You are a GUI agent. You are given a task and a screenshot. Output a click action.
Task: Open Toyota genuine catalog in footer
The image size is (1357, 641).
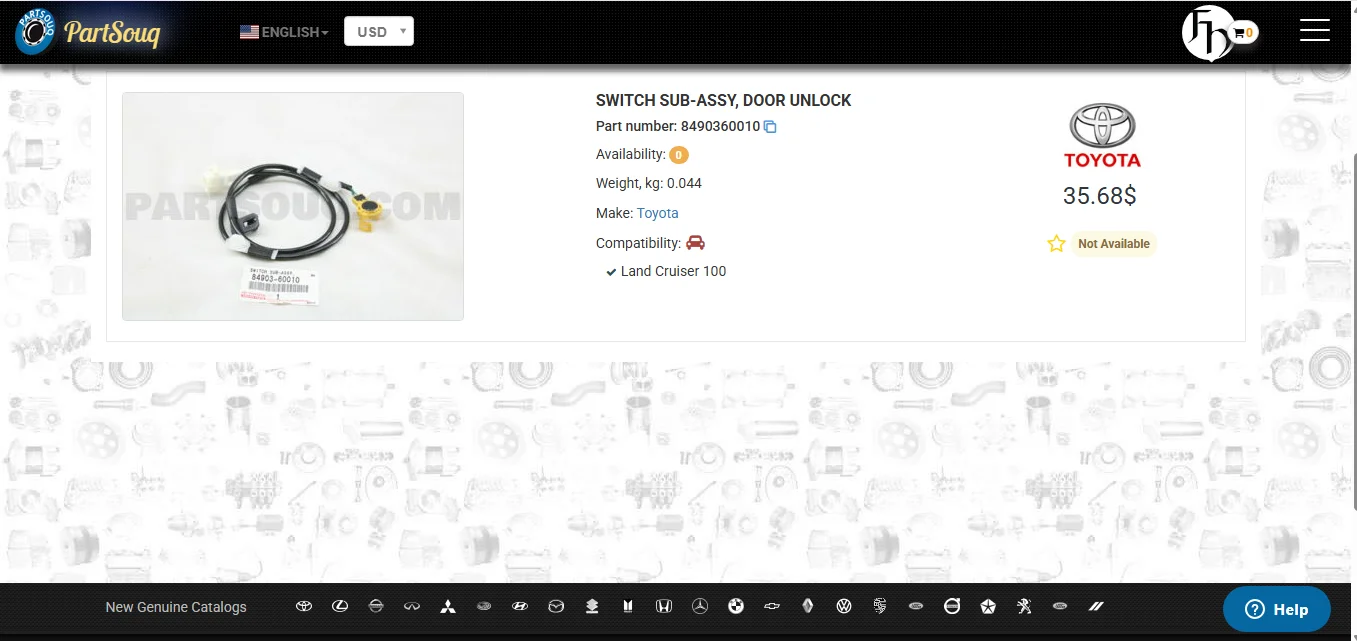tap(304, 606)
